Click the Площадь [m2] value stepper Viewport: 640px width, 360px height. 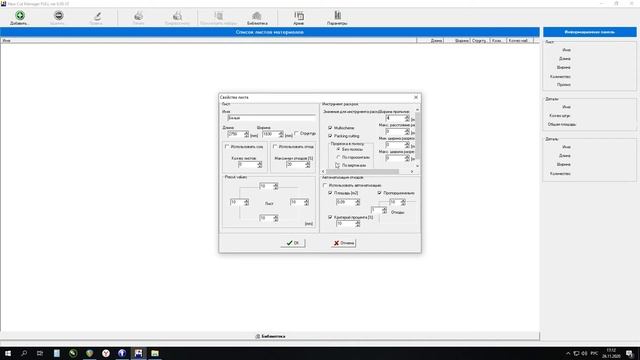(x=358, y=202)
